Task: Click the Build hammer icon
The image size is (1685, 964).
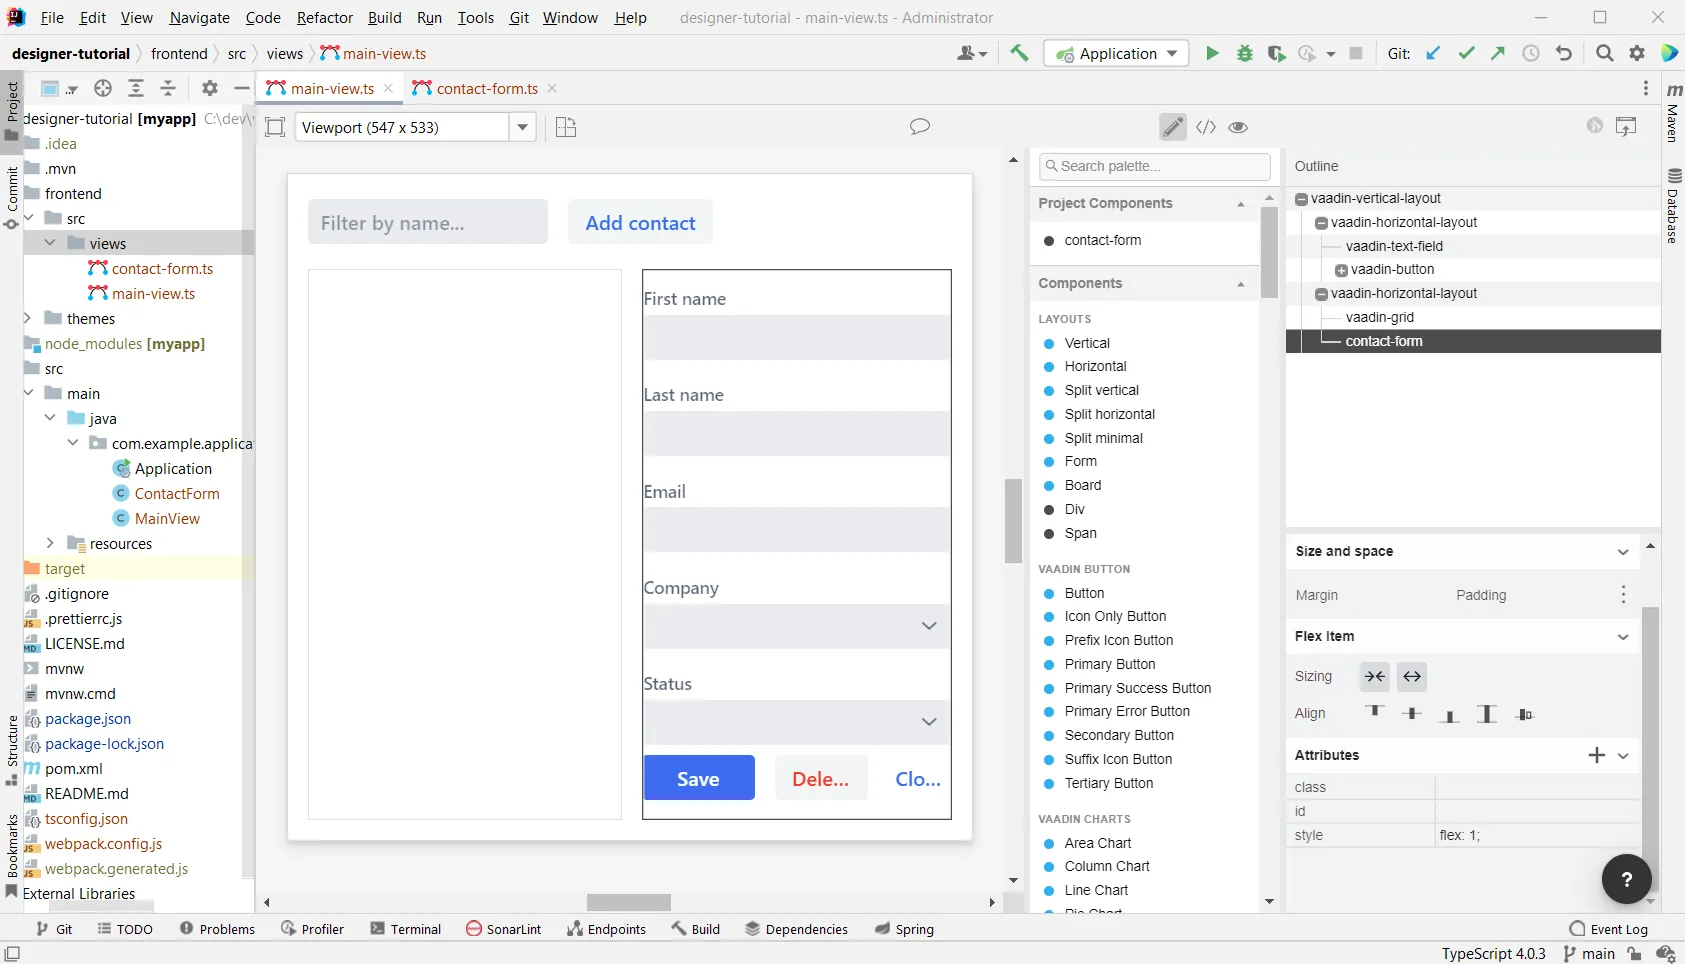Action: (x=1019, y=54)
